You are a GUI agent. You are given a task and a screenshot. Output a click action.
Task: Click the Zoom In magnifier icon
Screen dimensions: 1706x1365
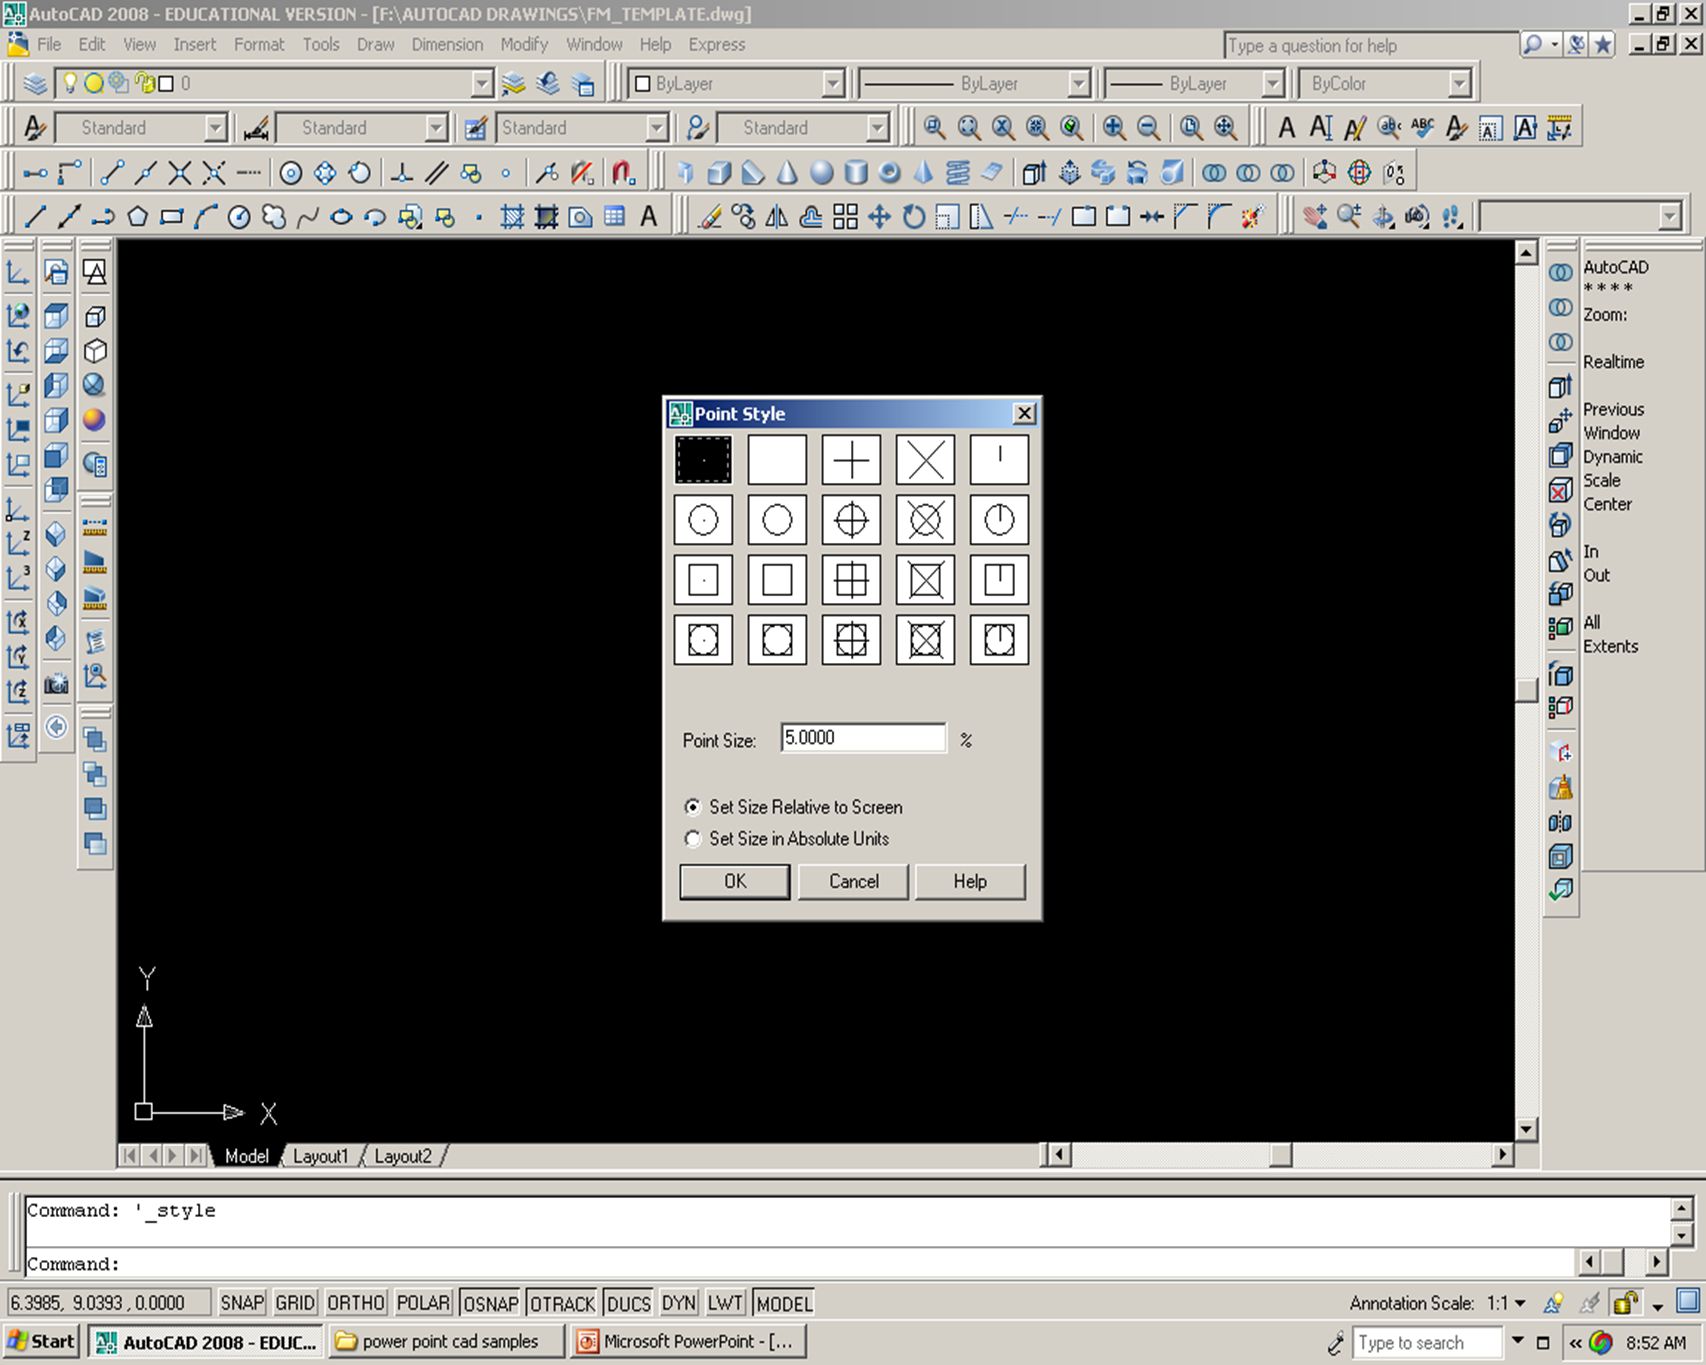tap(1114, 128)
